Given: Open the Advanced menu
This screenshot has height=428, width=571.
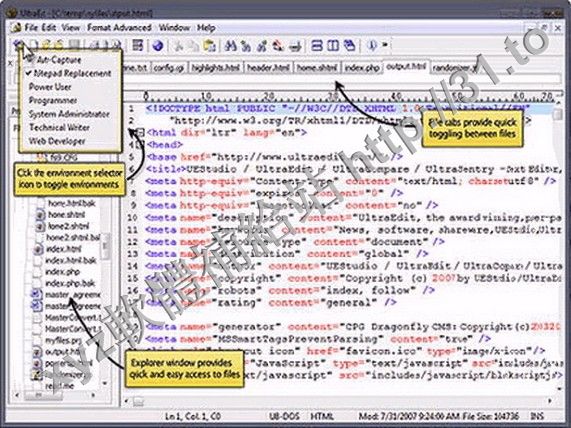Looking at the screenshot, I should [x=133, y=28].
